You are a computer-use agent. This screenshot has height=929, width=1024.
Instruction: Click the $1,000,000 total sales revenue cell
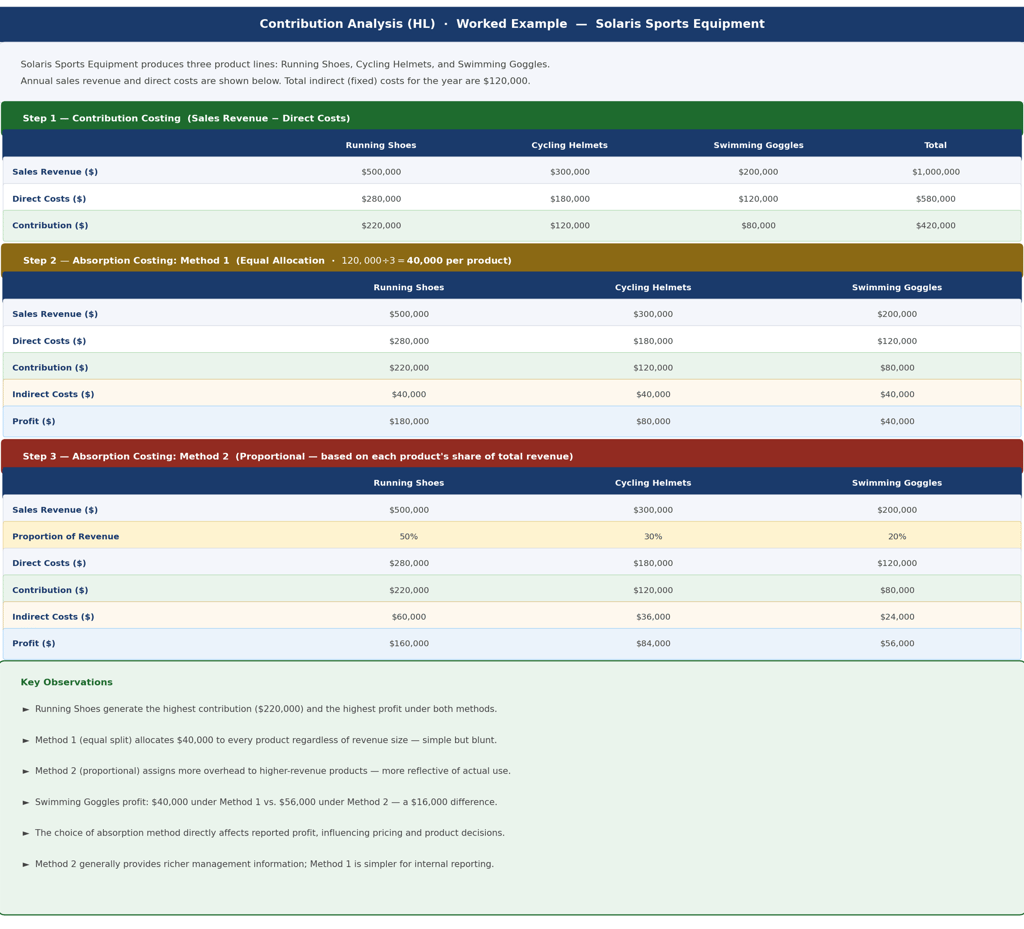[x=935, y=172]
